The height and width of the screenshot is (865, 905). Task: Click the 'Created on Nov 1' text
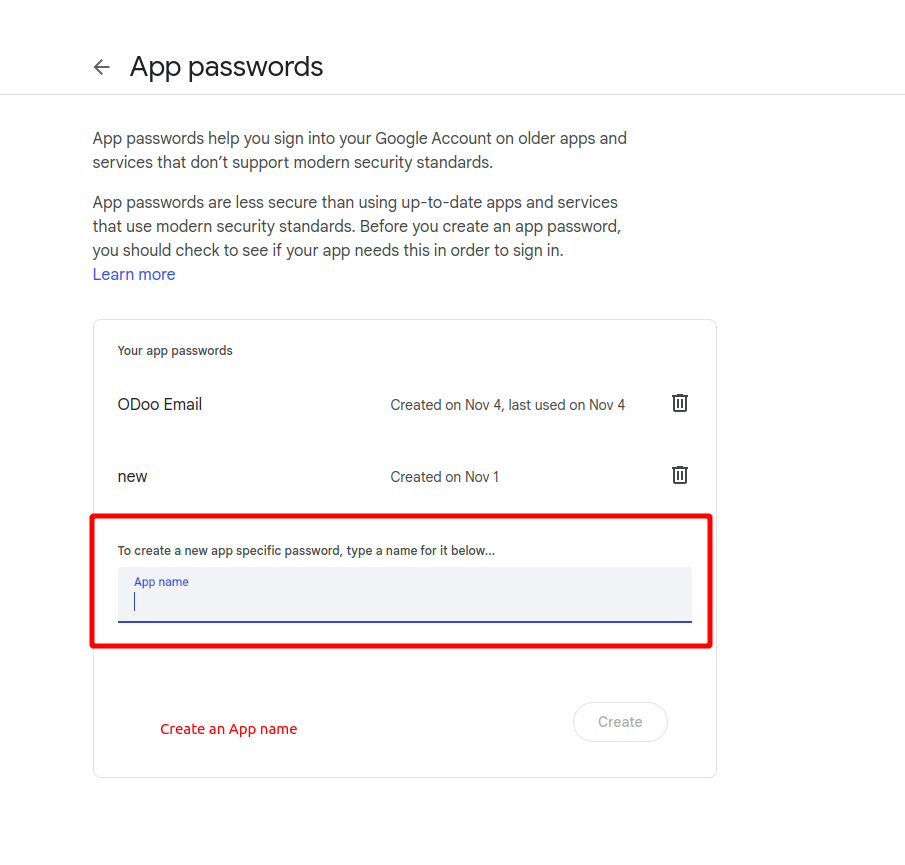pos(444,477)
